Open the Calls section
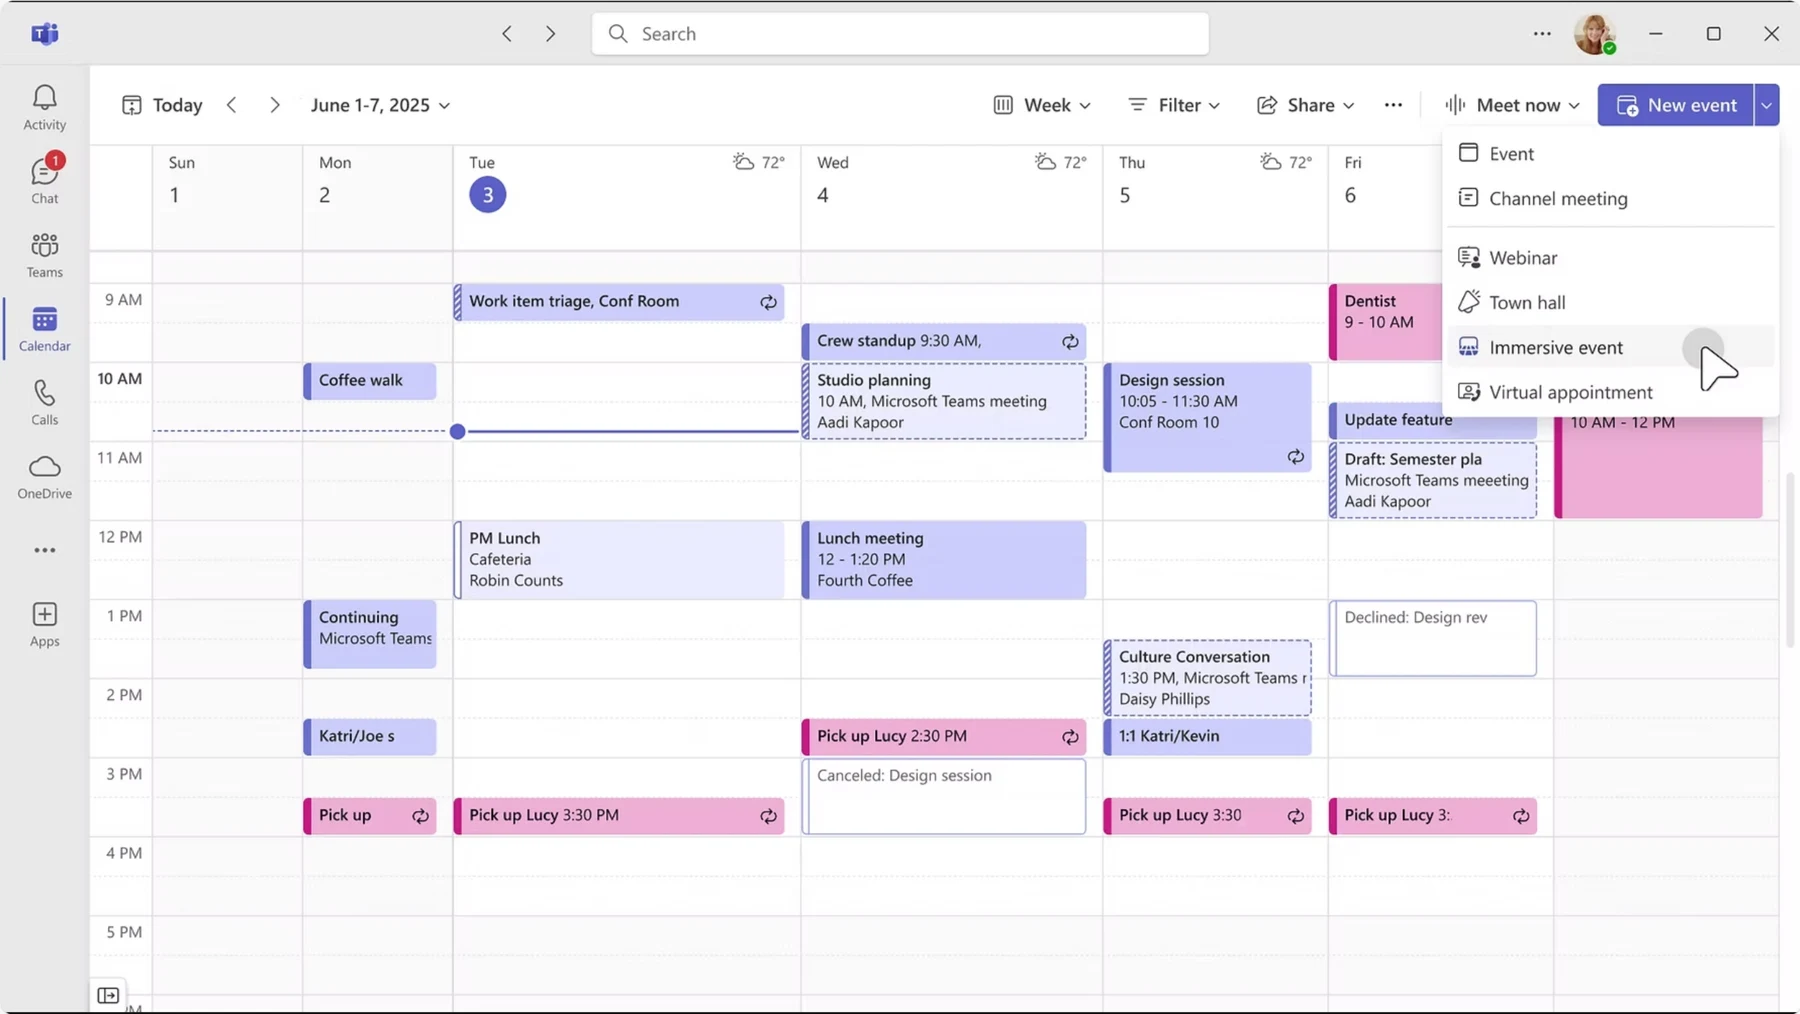The image size is (1800, 1014). click(45, 402)
